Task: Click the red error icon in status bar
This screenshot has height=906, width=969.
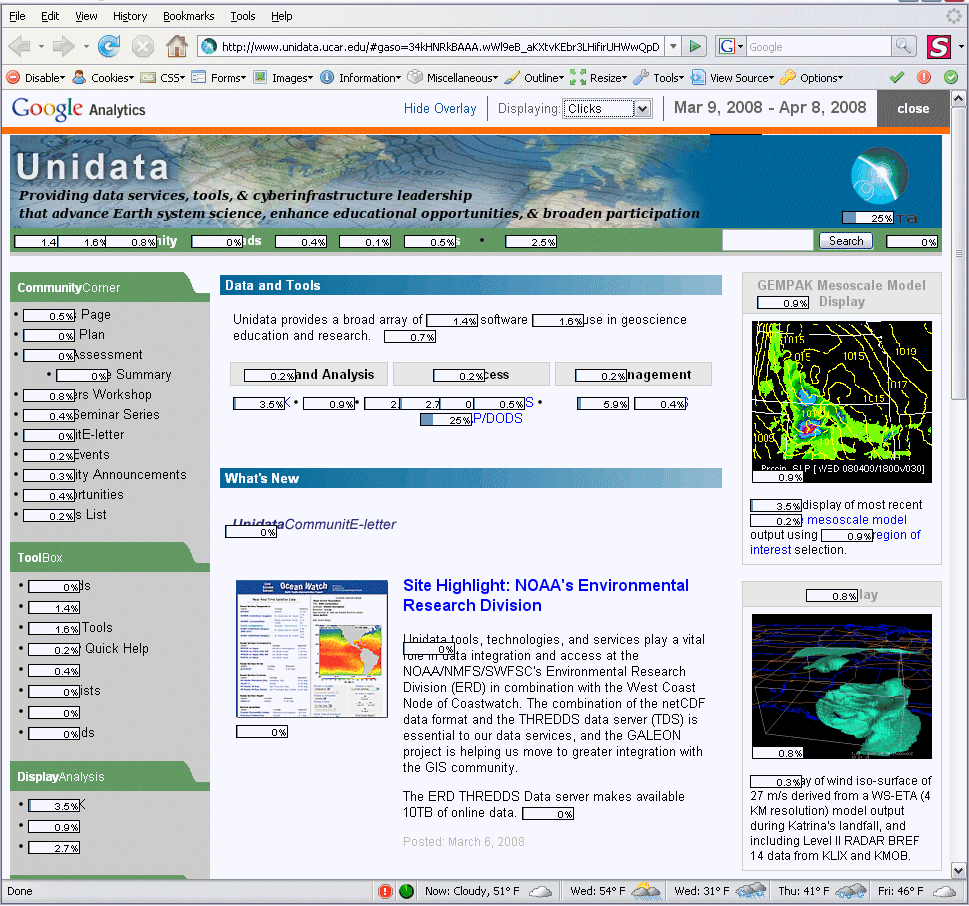Action: click(x=385, y=891)
